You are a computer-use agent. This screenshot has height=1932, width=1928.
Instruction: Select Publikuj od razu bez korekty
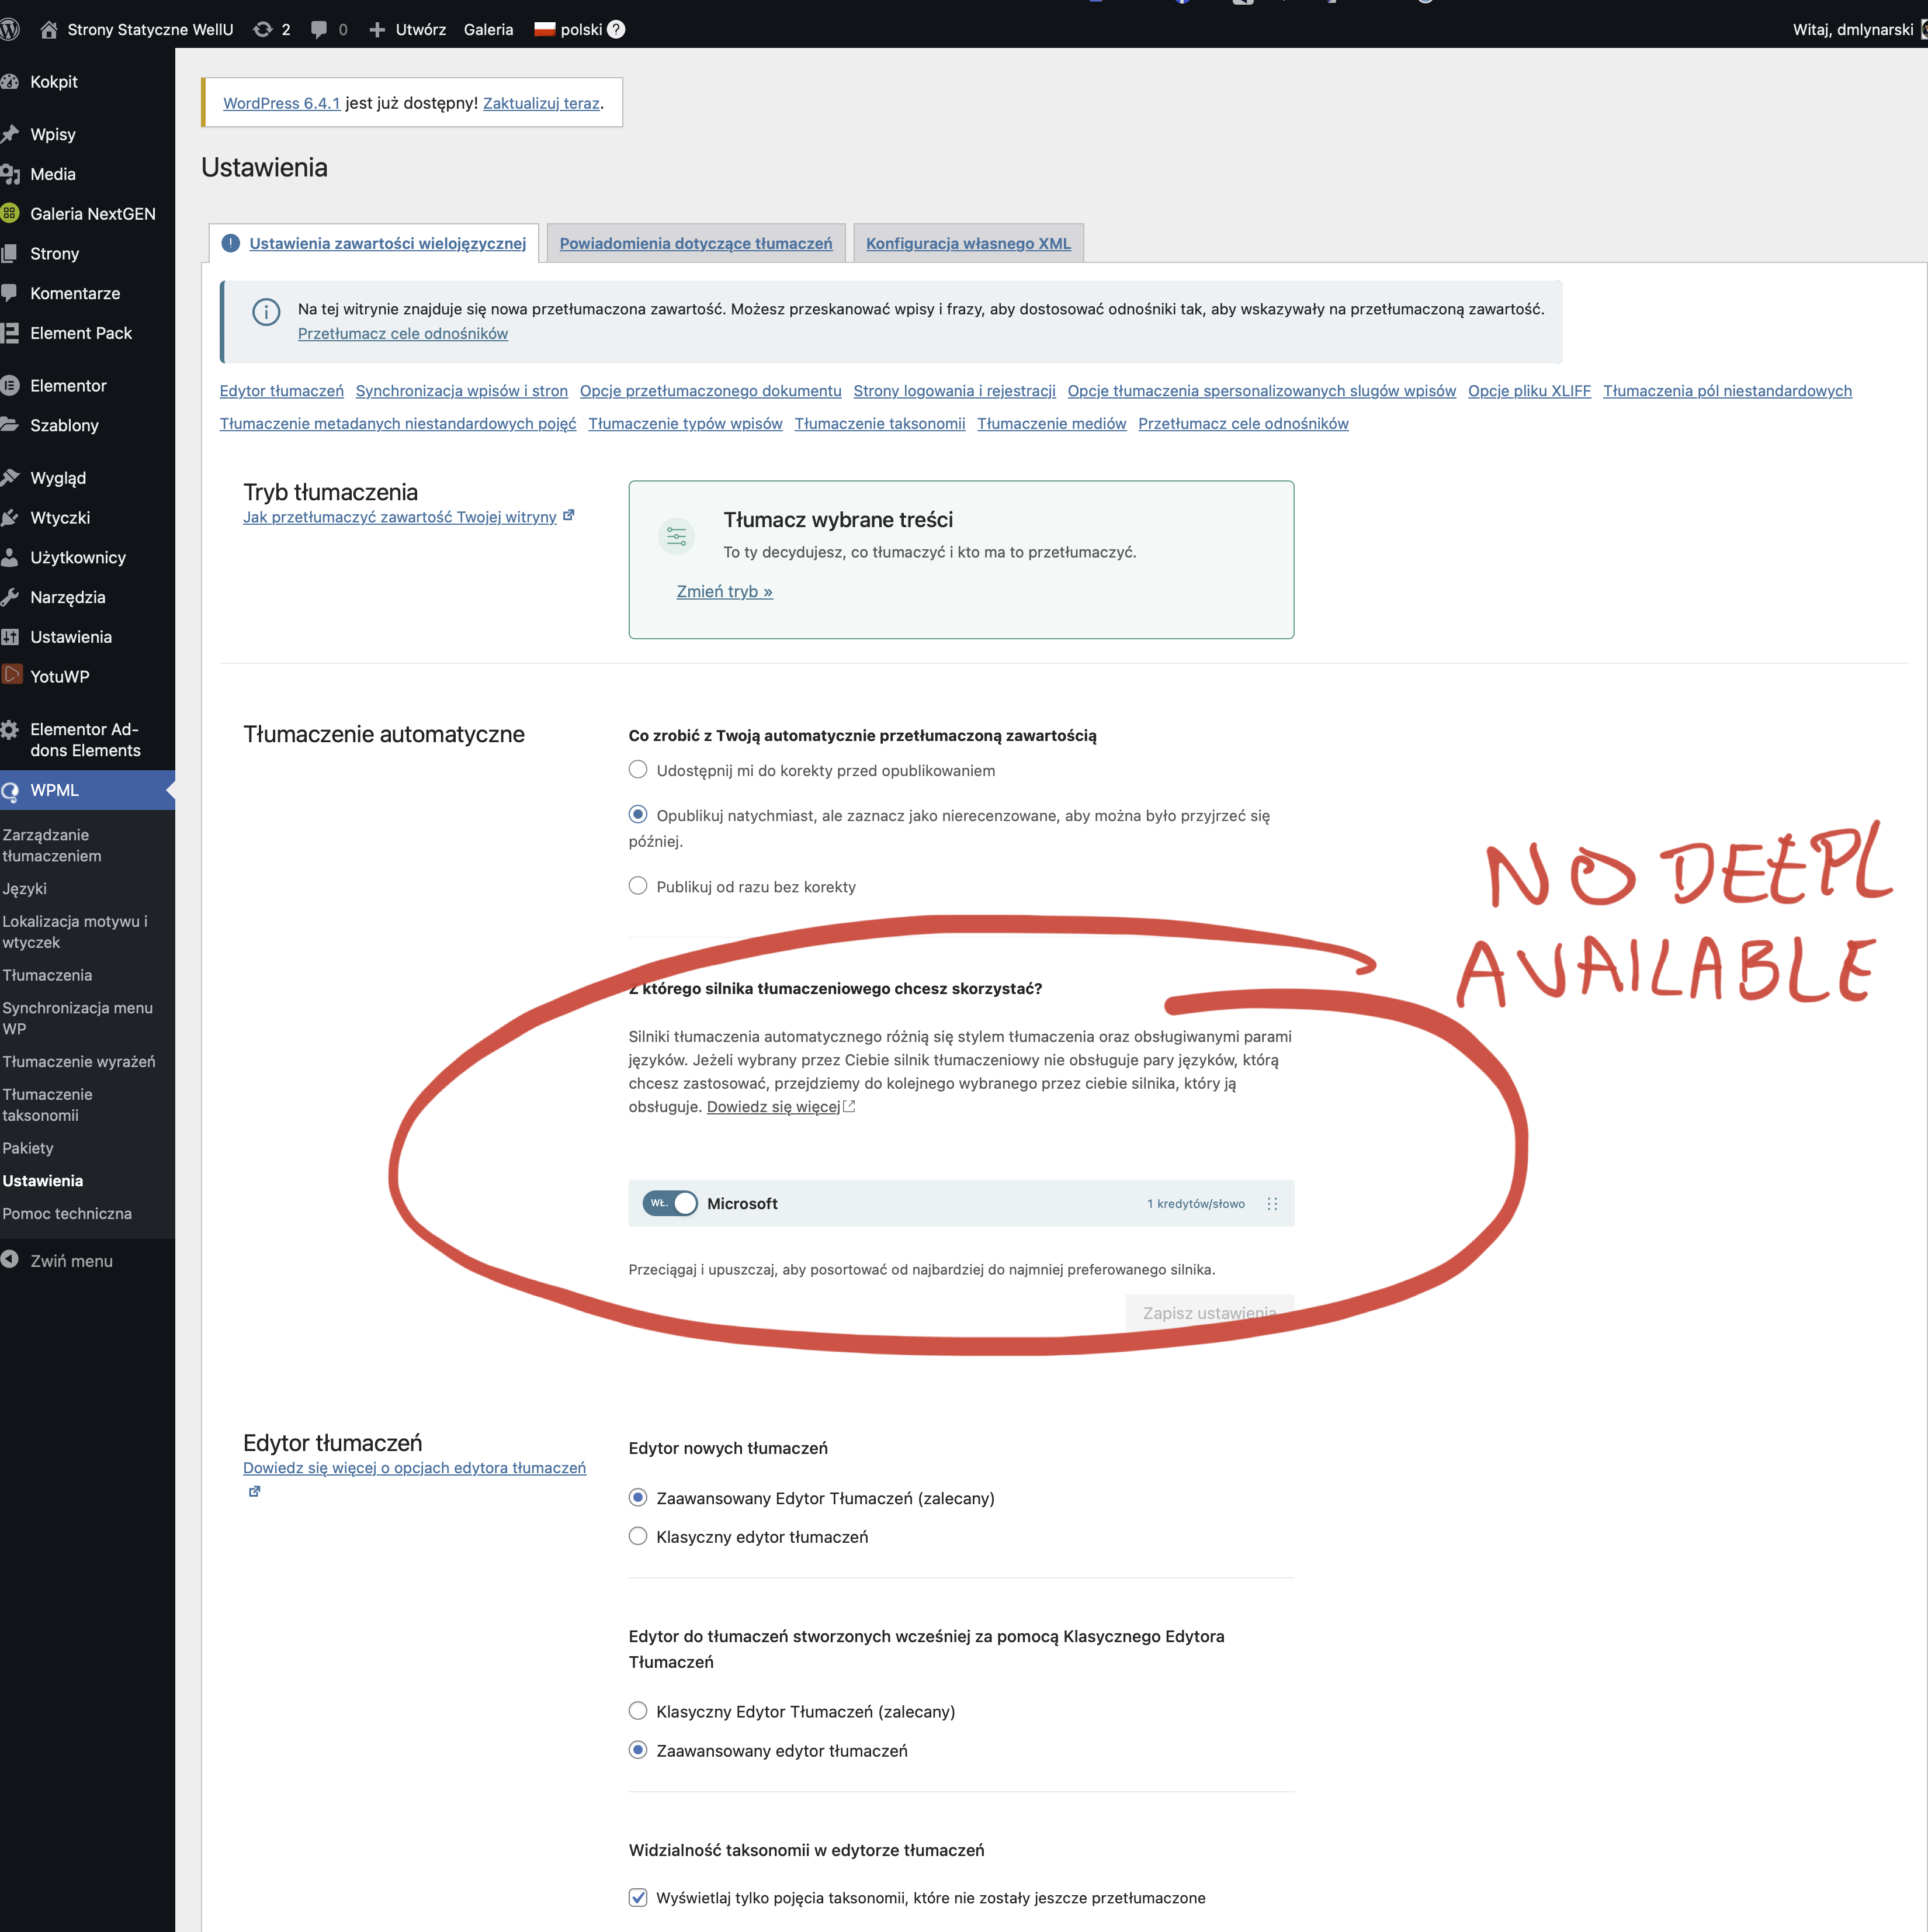click(638, 885)
